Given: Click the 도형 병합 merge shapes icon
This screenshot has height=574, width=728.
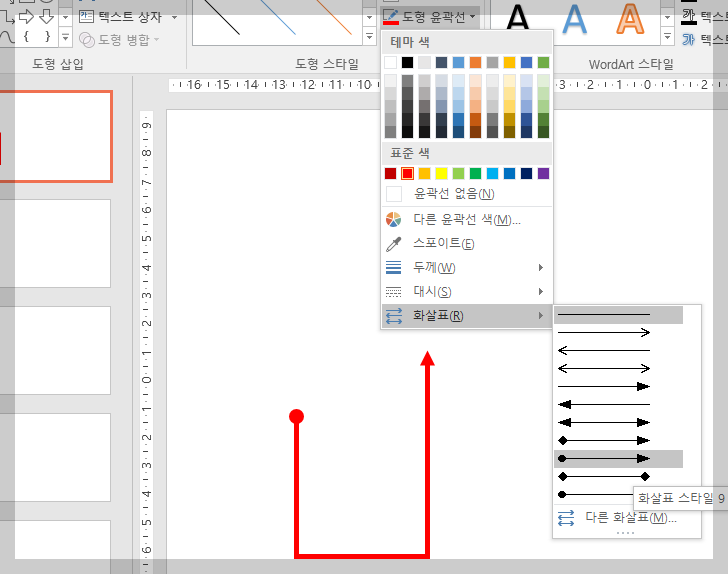Looking at the screenshot, I should (x=87, y=39).
